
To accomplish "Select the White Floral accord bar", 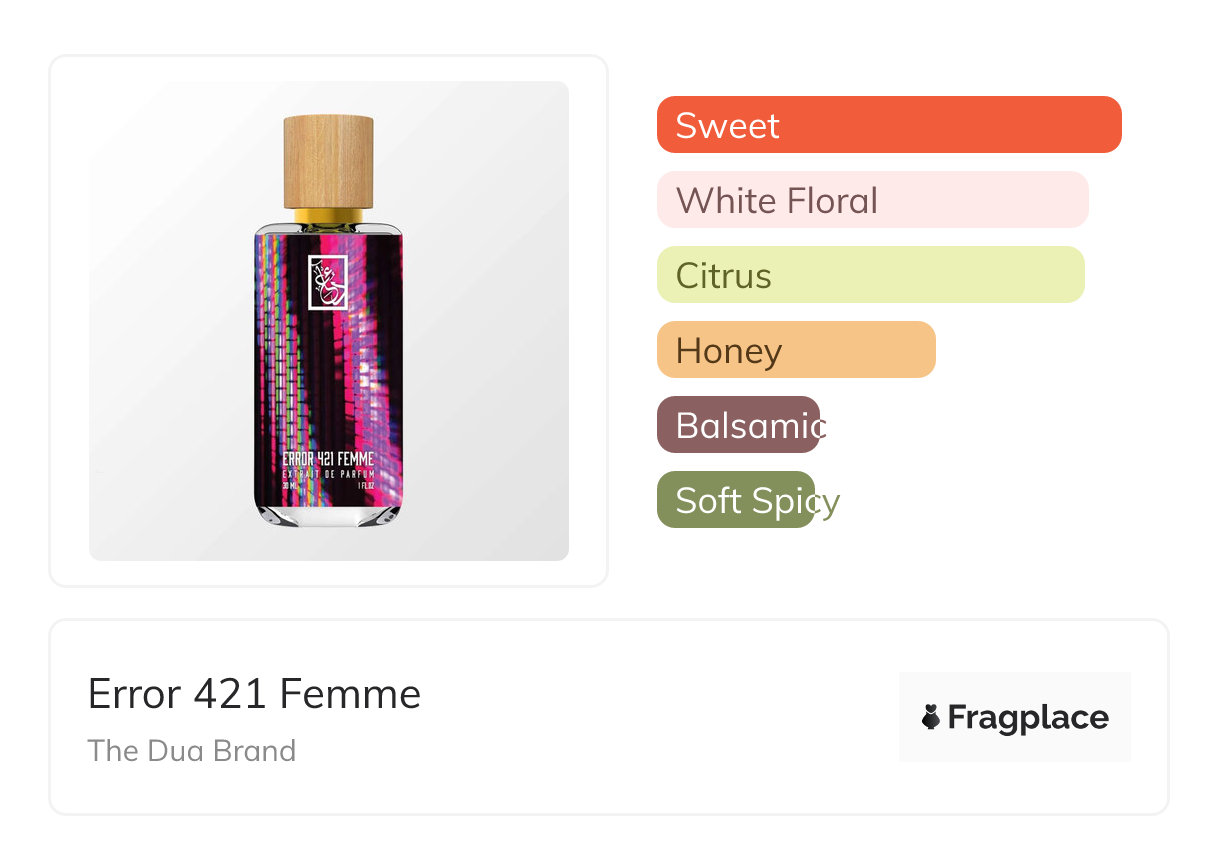I will pos(872,200).
